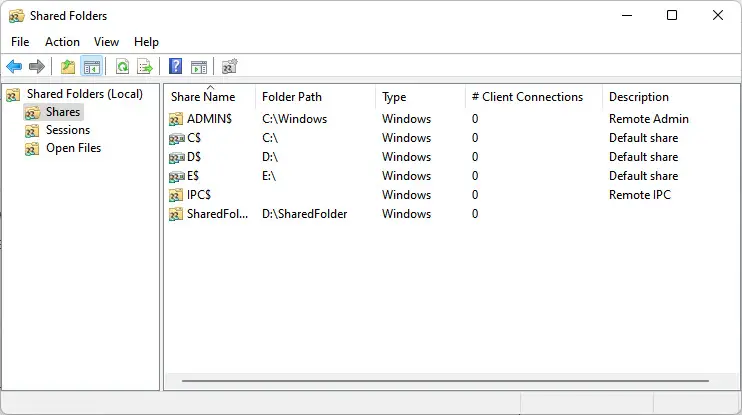Screen dimensions: 742x415
Task: Select the C$ share name
Action: (194, 138)
